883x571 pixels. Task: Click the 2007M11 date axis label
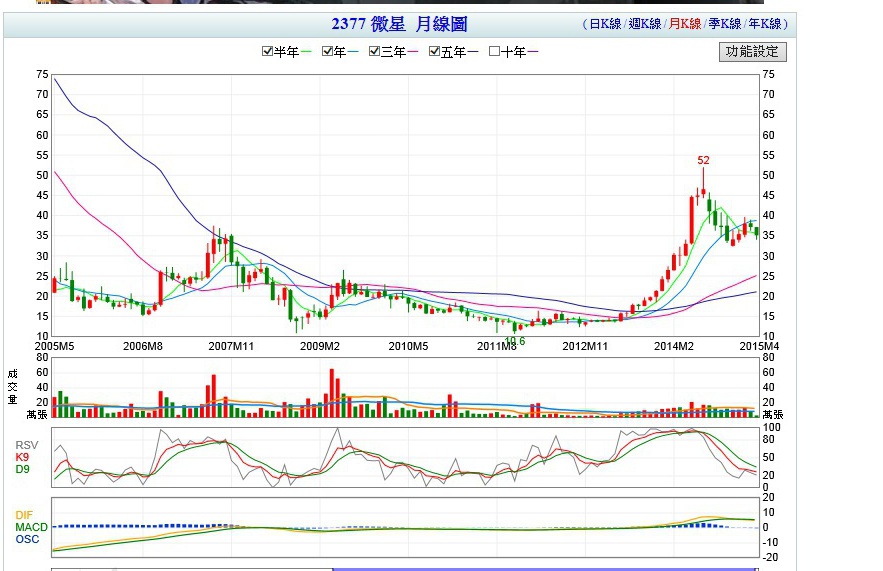(231, 346)
